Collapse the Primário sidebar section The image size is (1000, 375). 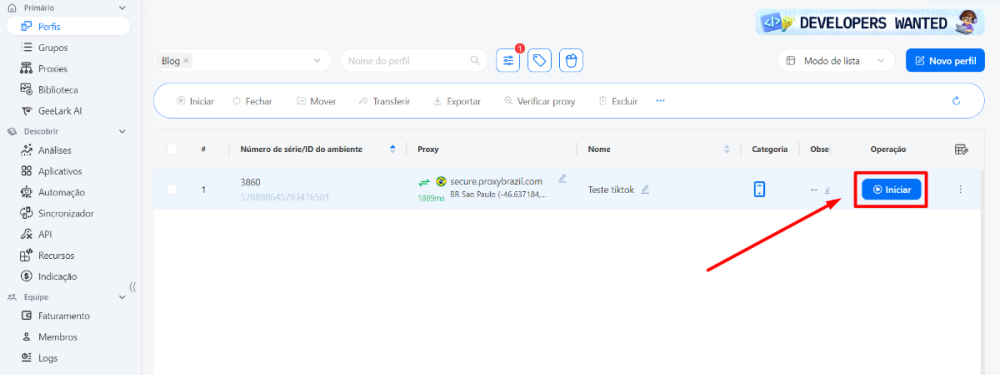coord(122,8)
